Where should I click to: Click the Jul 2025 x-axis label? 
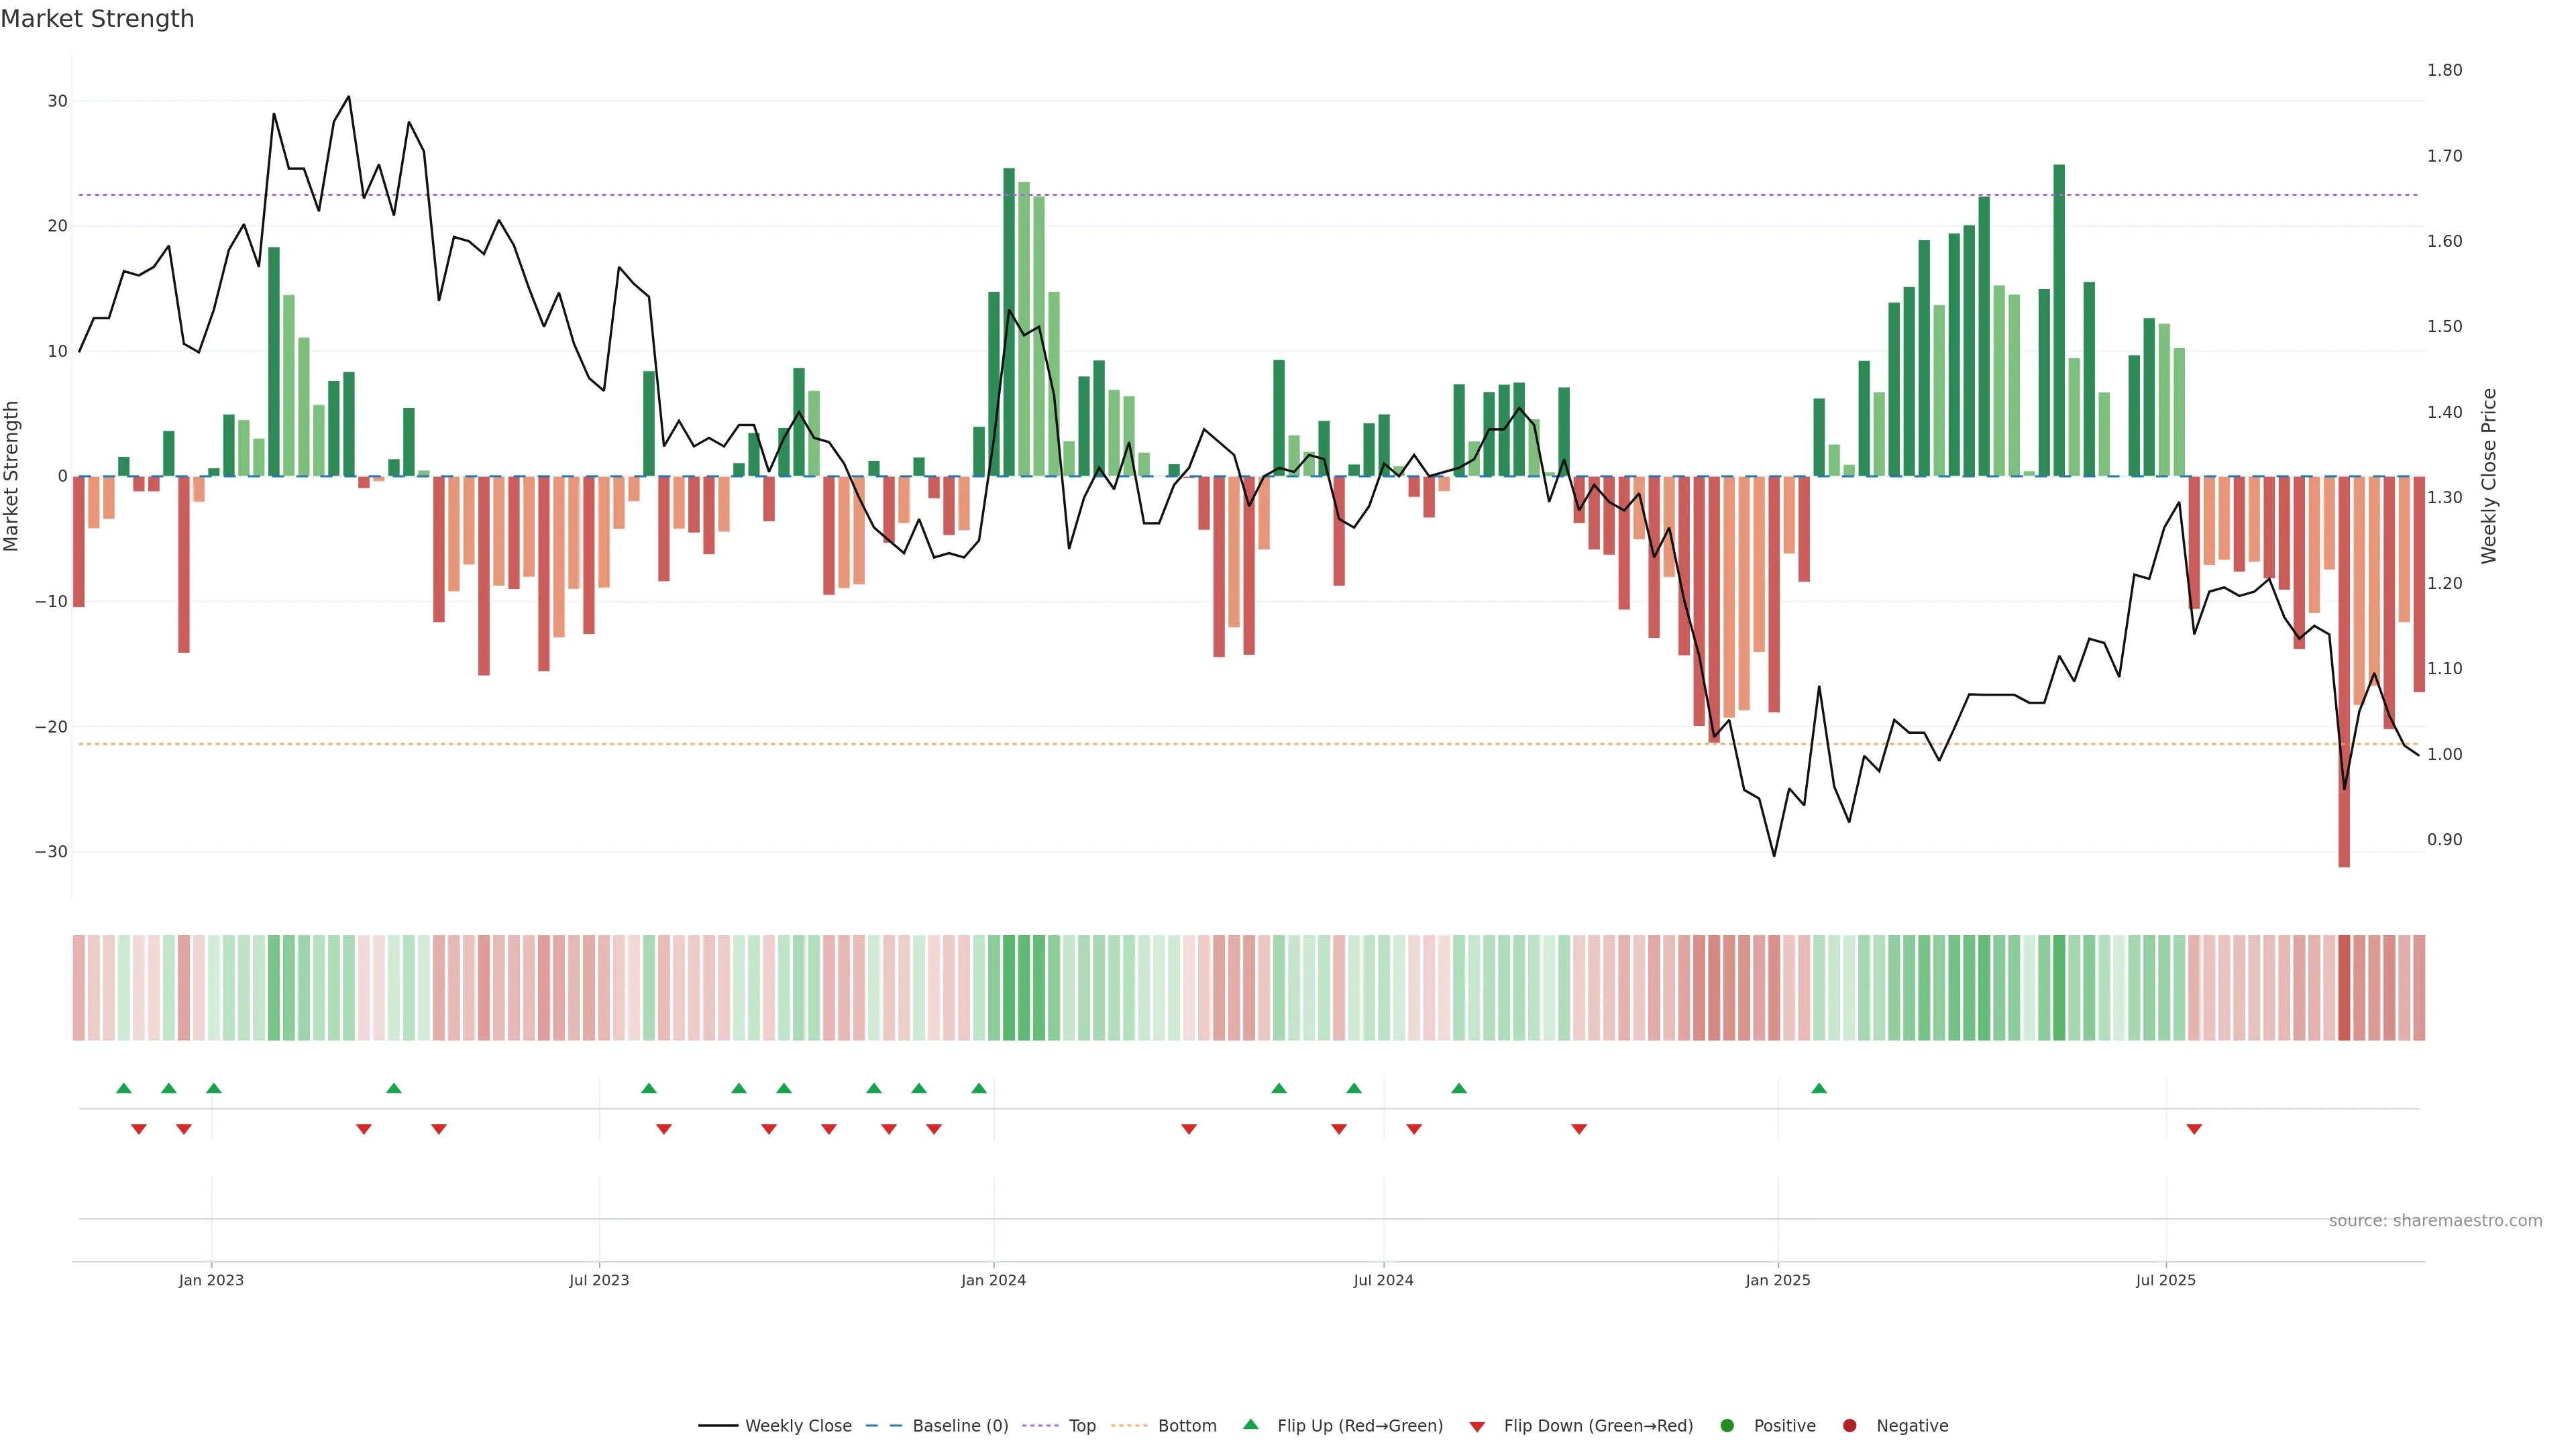click(x=2165, y=1280)
